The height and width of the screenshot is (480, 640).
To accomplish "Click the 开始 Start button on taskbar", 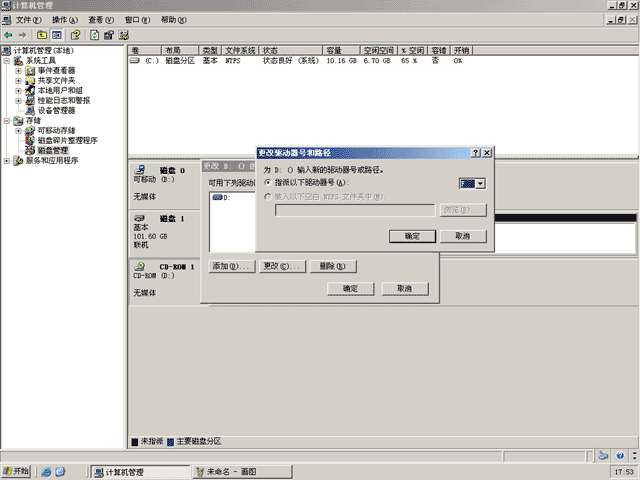I will [16, 471].
